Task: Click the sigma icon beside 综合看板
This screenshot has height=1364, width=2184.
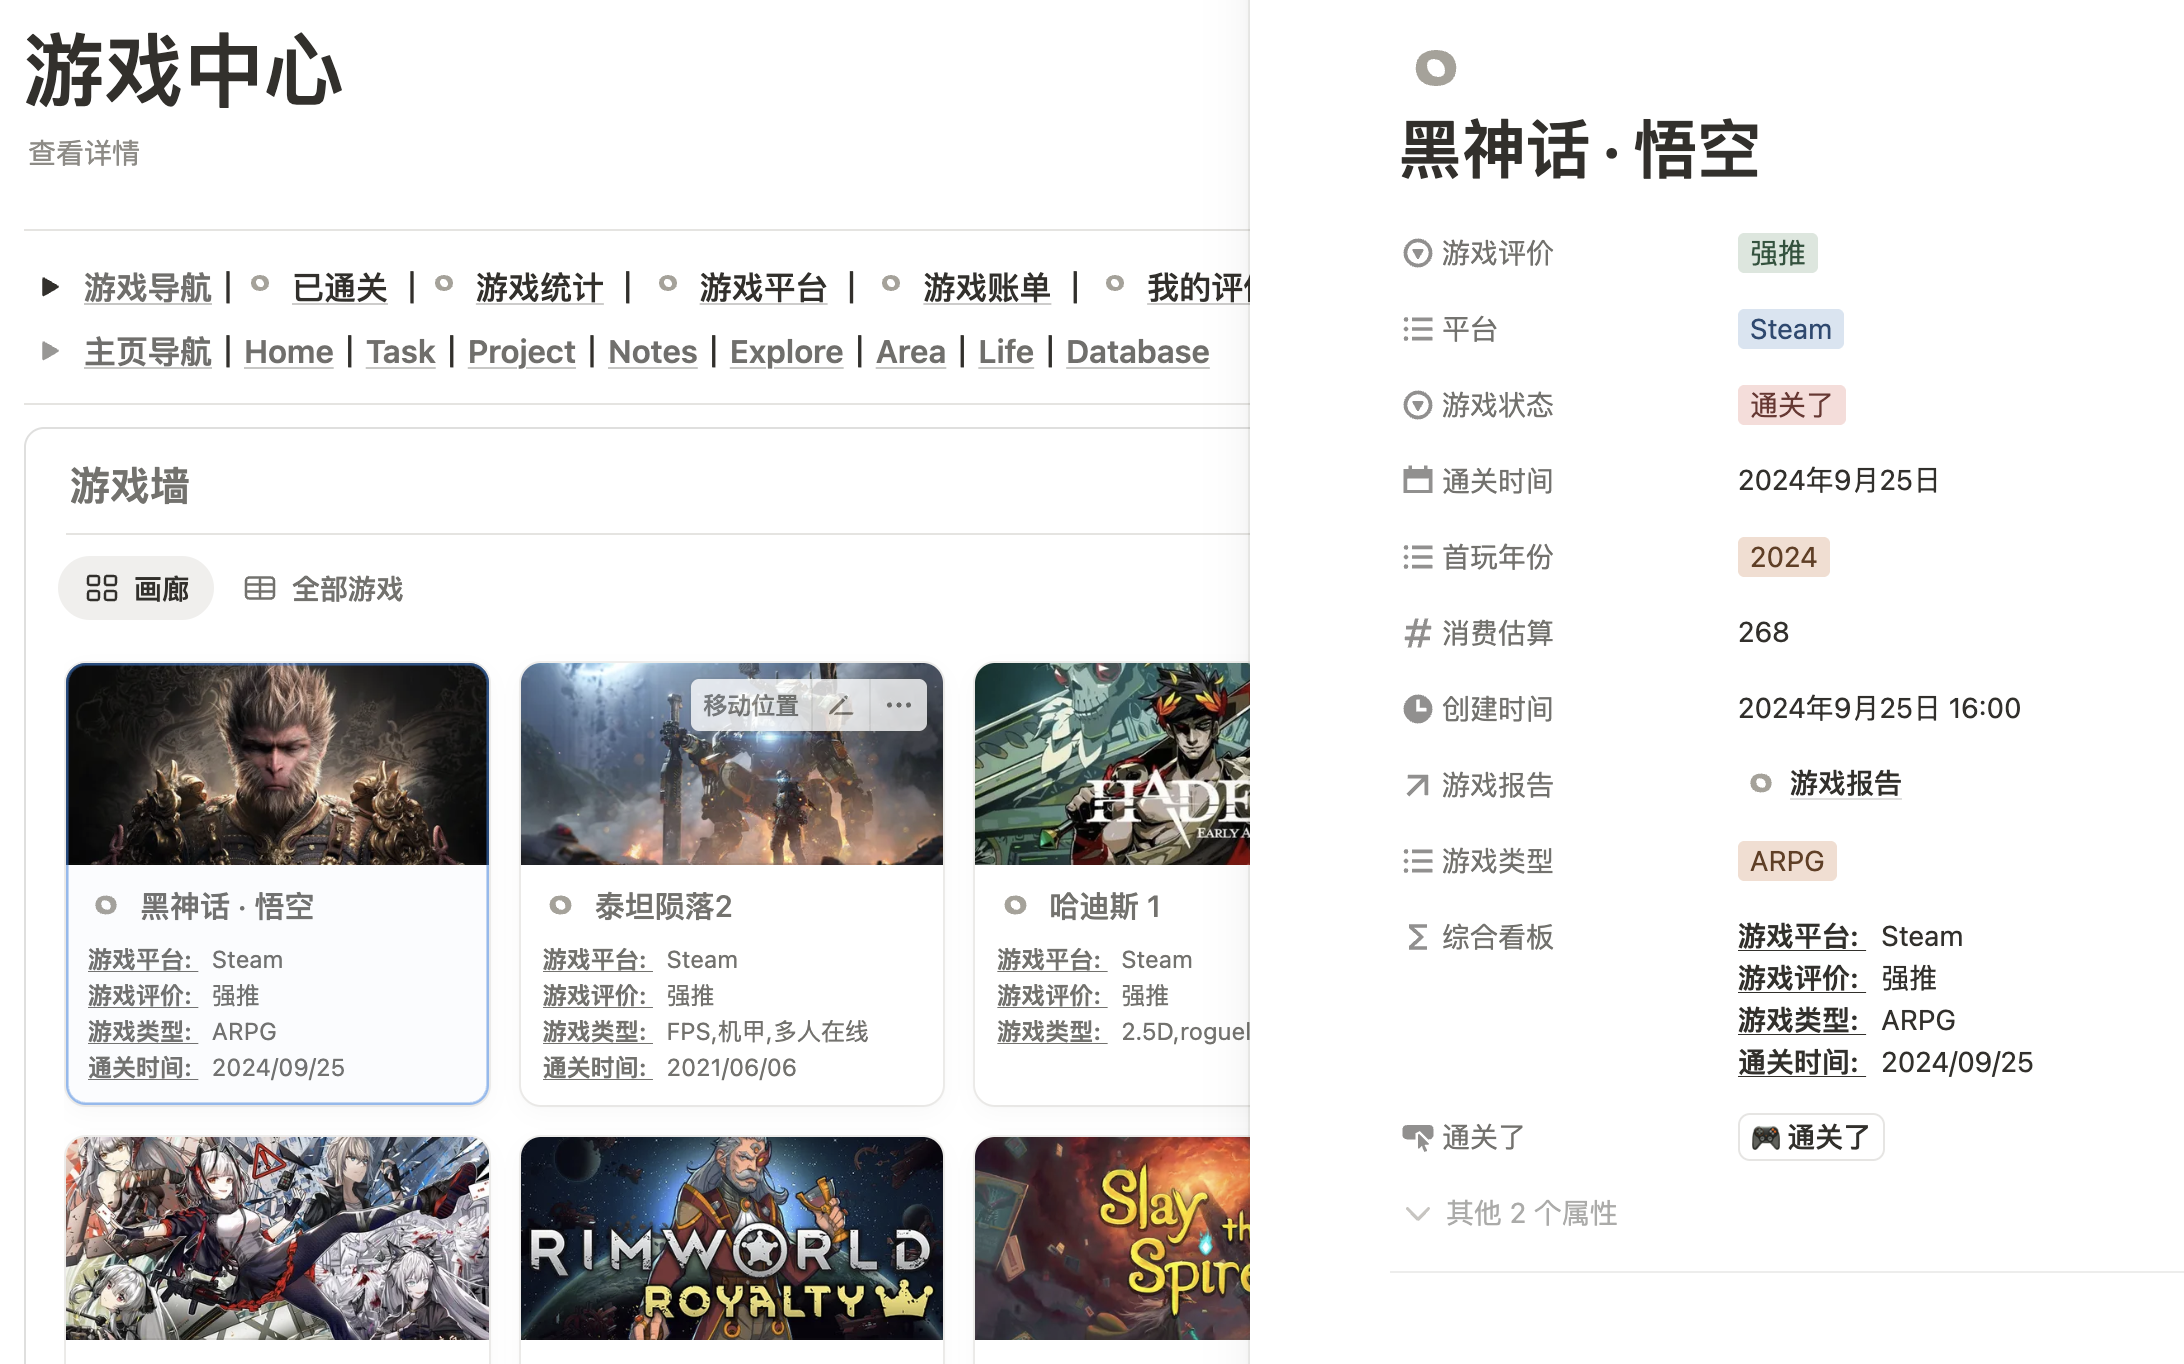Action: [x=1417, y=937]
